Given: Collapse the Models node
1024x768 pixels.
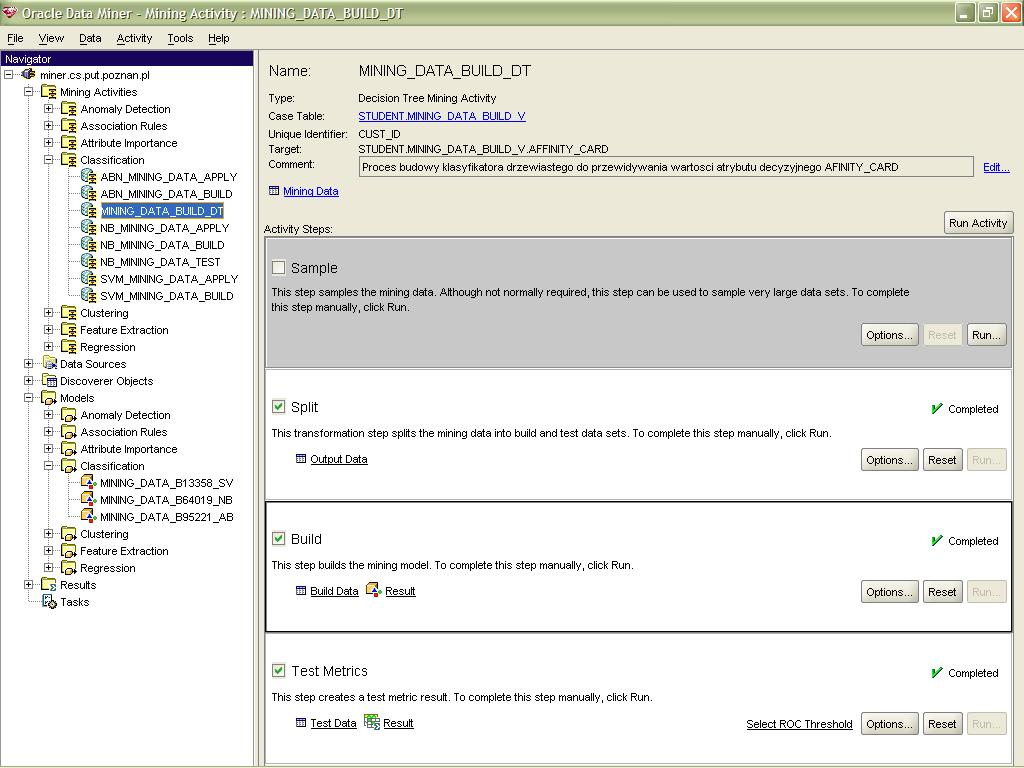Looking at the screenshot, I should coord(29,397).
